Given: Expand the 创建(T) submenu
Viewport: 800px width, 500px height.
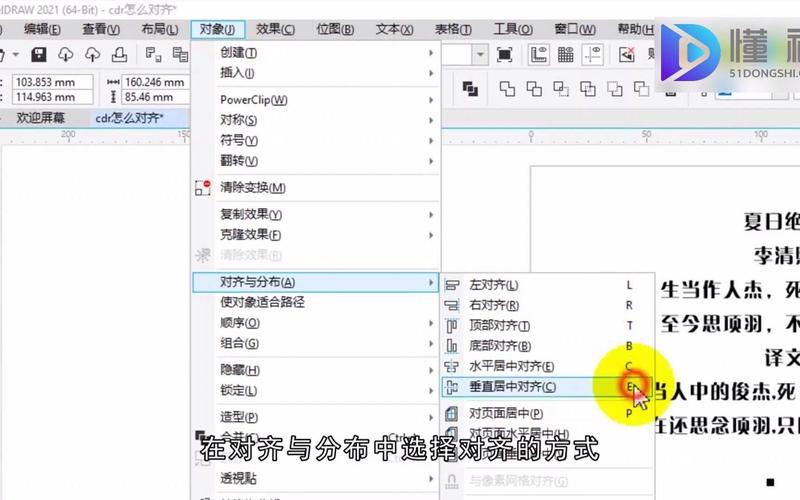Looking at the screenshot, I should point(316,53).
